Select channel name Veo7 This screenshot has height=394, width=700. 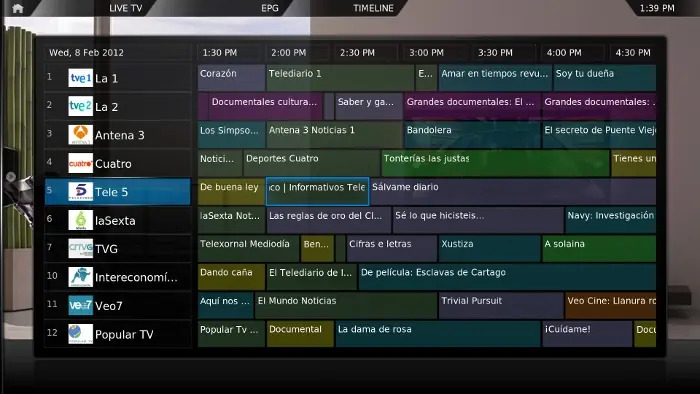(x=108, y=306)
